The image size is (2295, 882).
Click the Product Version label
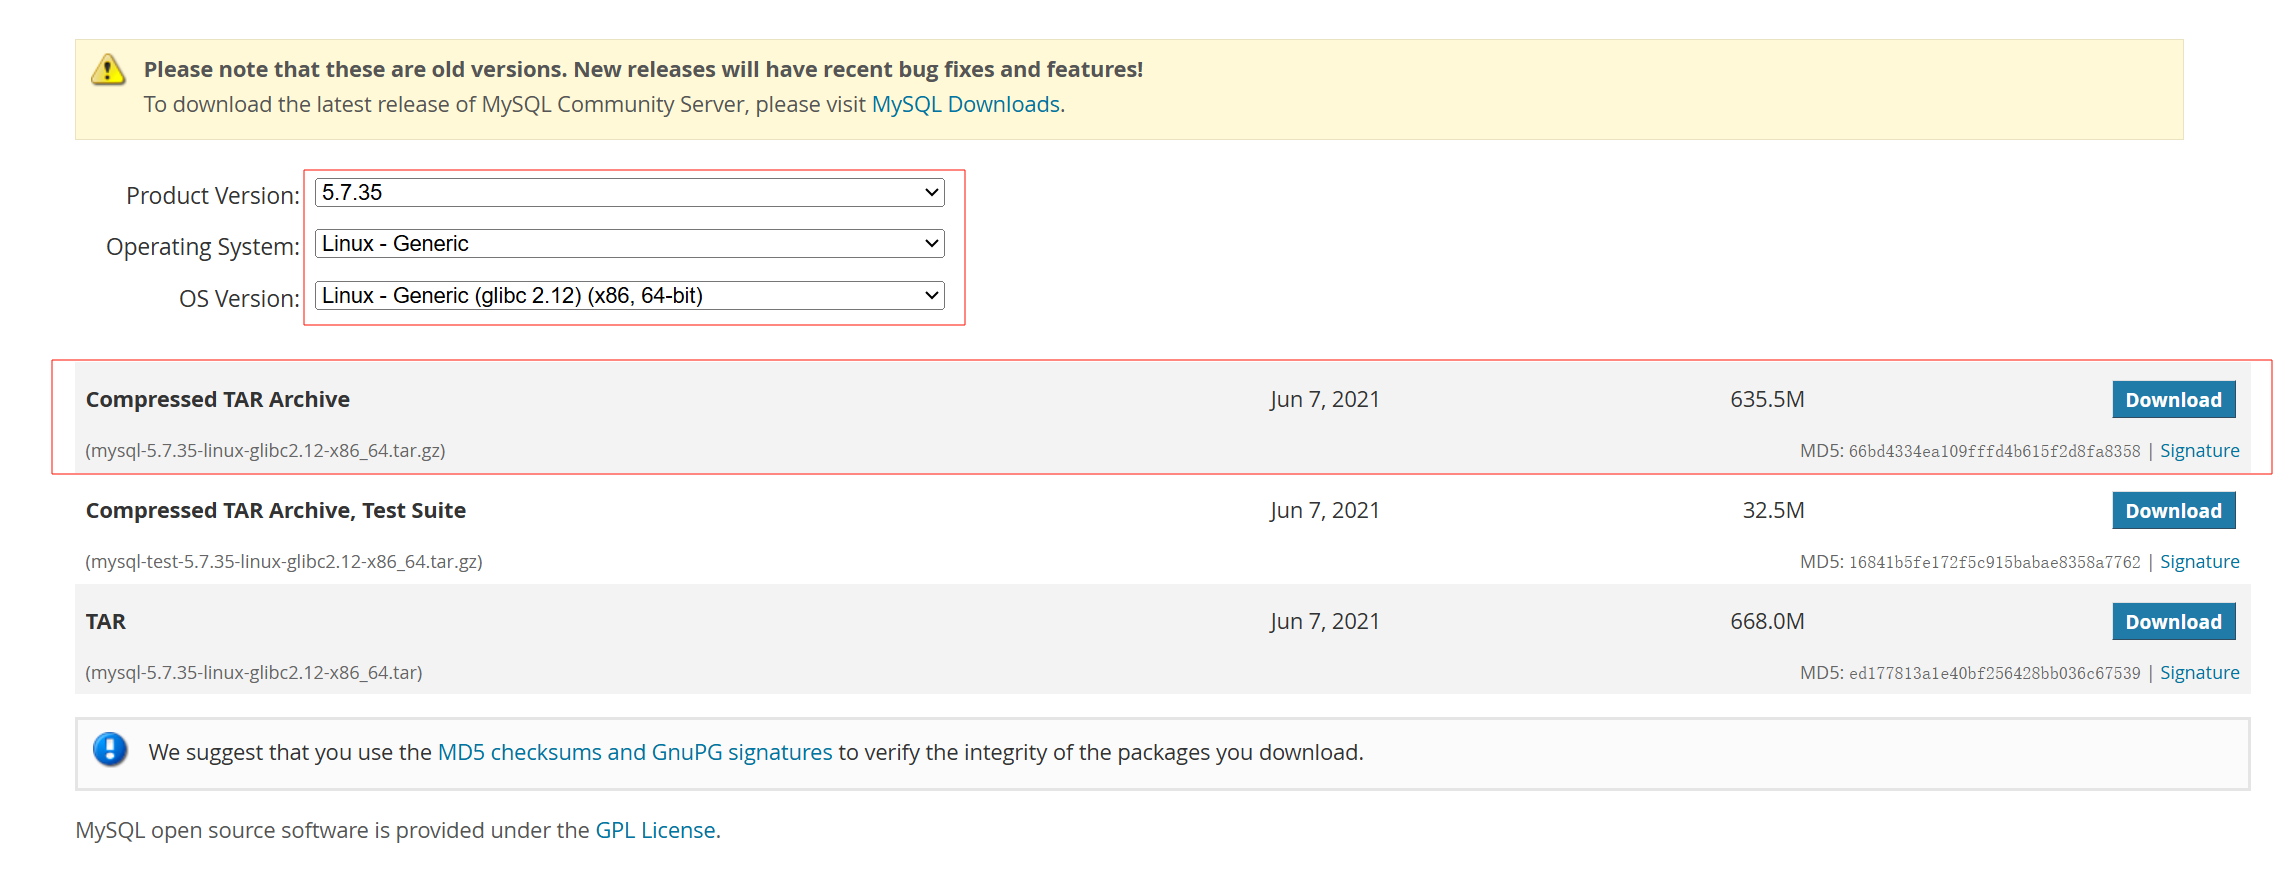coord(213,195)
